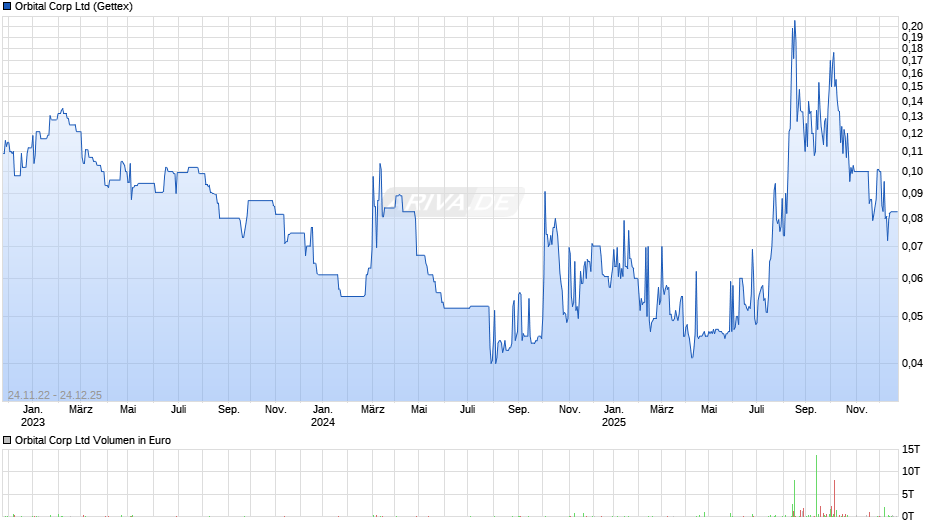
Task: Click the y-axis value 0,14
Action: (912, 101)
